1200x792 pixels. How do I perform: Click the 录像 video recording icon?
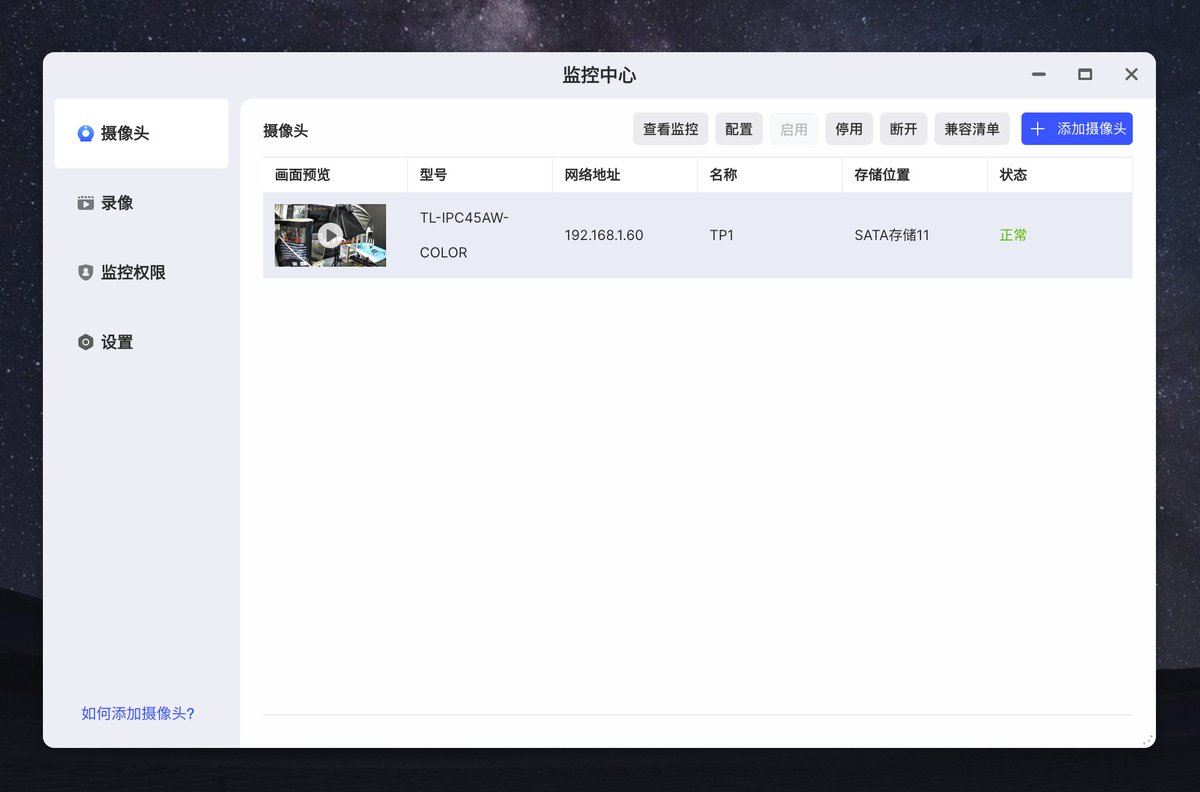point(85,201)
